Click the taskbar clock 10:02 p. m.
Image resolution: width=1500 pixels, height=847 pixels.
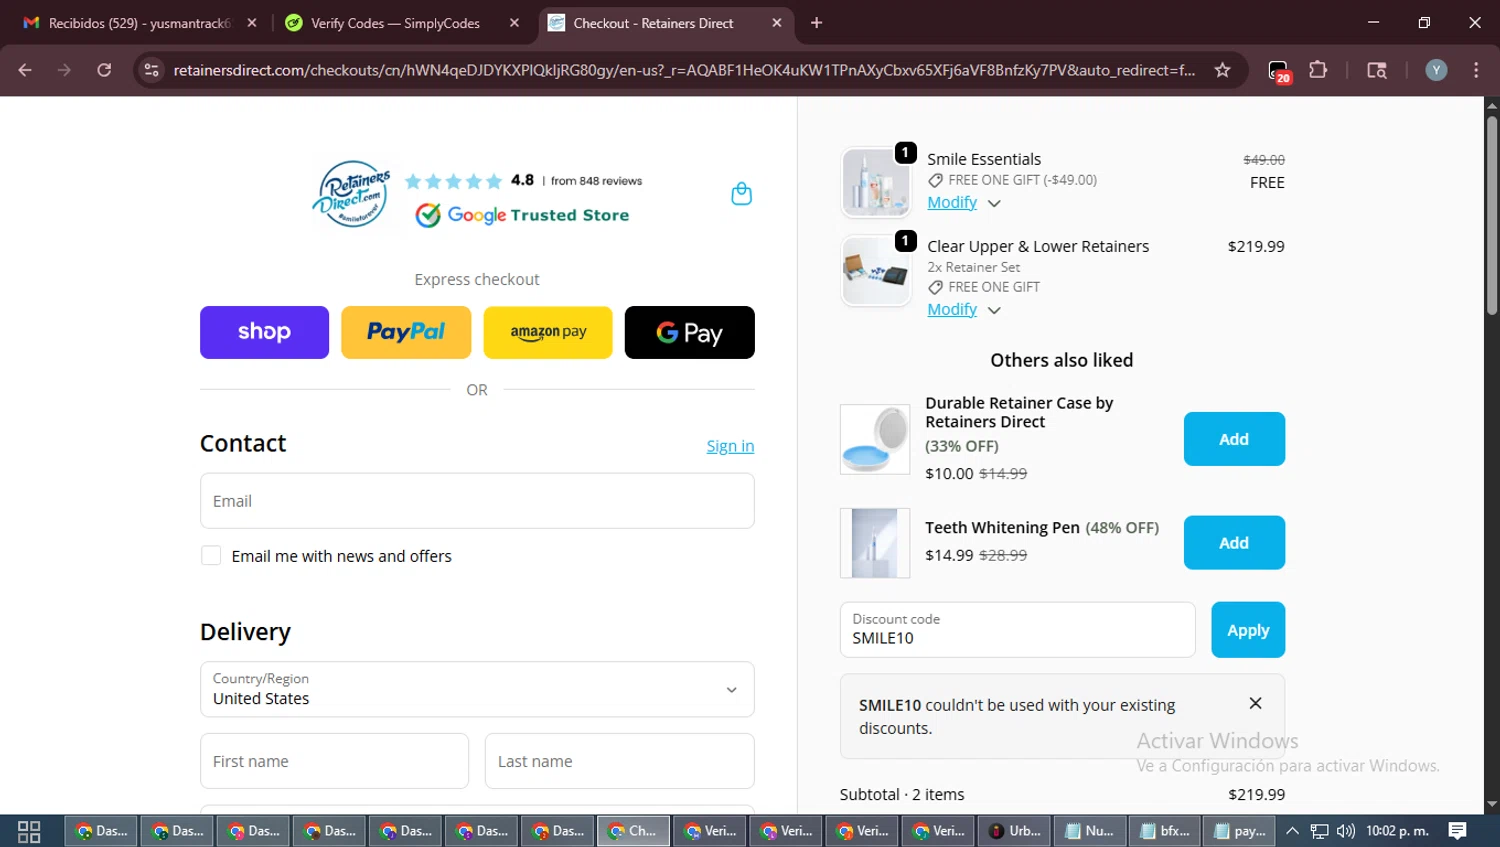point(1397,831)
